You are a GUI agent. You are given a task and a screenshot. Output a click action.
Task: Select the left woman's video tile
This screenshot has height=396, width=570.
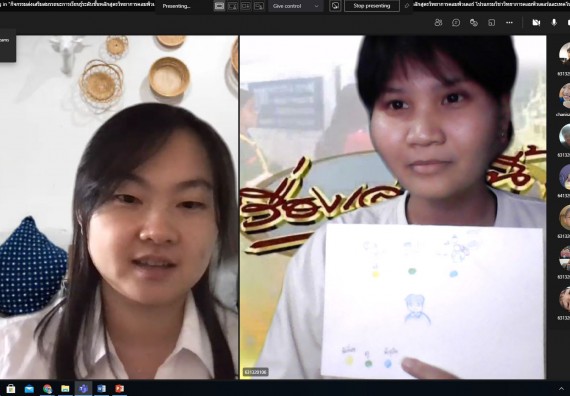[x=119, y=207]
